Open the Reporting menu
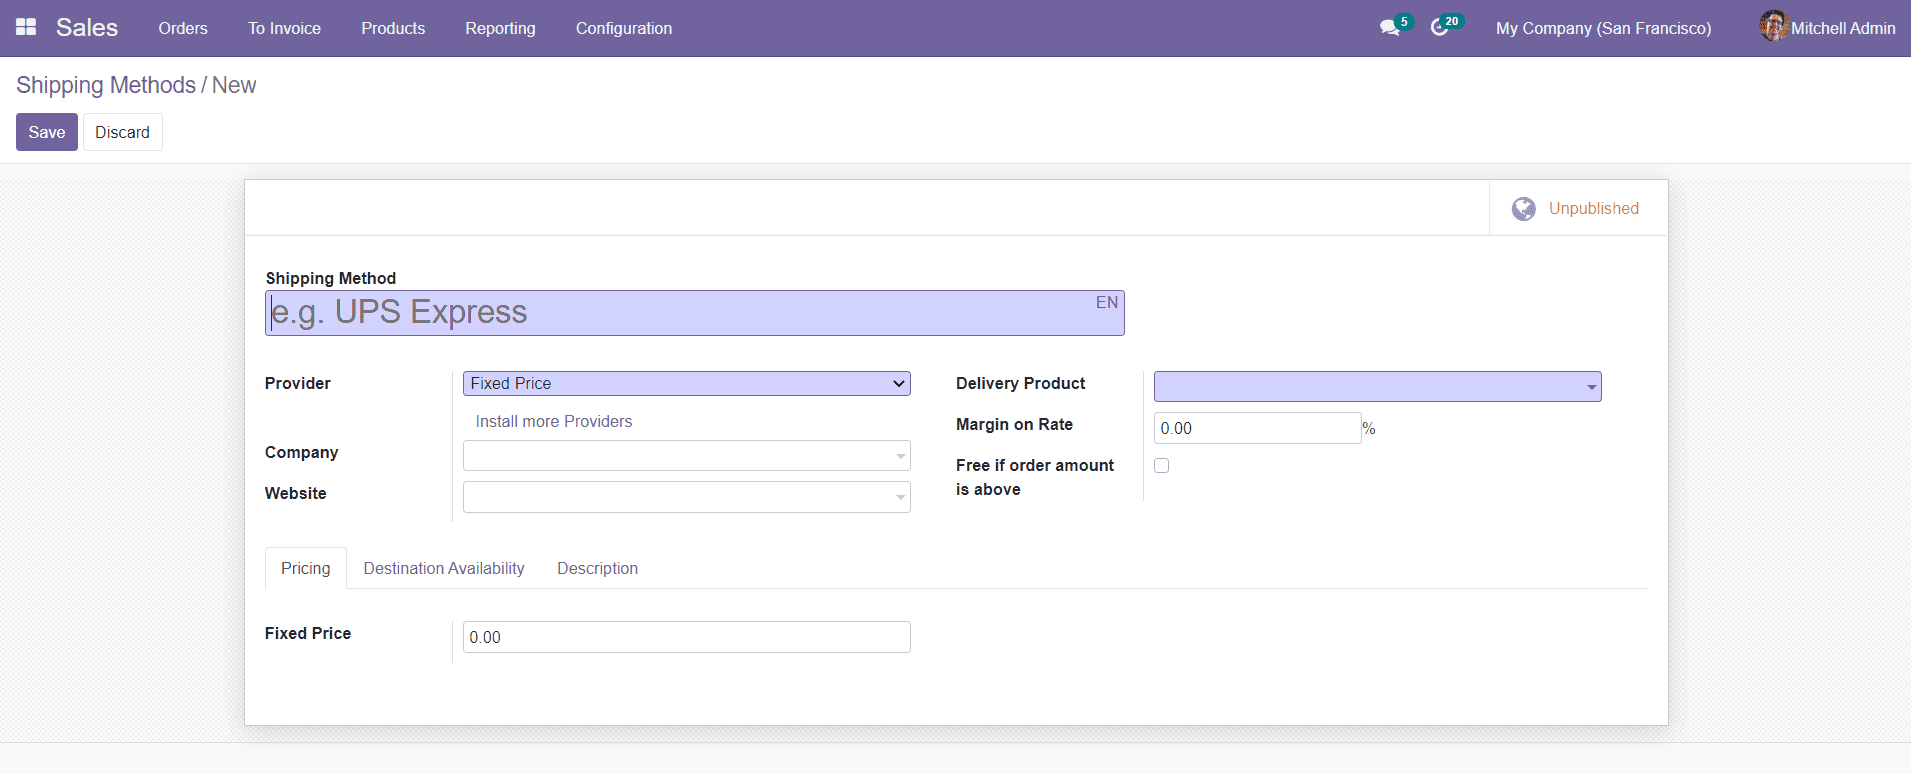Image resolution: width=1911 pixels, height=774 pixels. point(500,28)
